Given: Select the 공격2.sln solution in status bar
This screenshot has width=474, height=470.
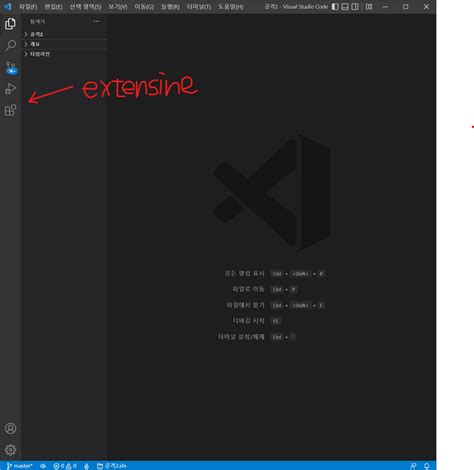Looking at the screenshot, I should click(x=112, y=466).
